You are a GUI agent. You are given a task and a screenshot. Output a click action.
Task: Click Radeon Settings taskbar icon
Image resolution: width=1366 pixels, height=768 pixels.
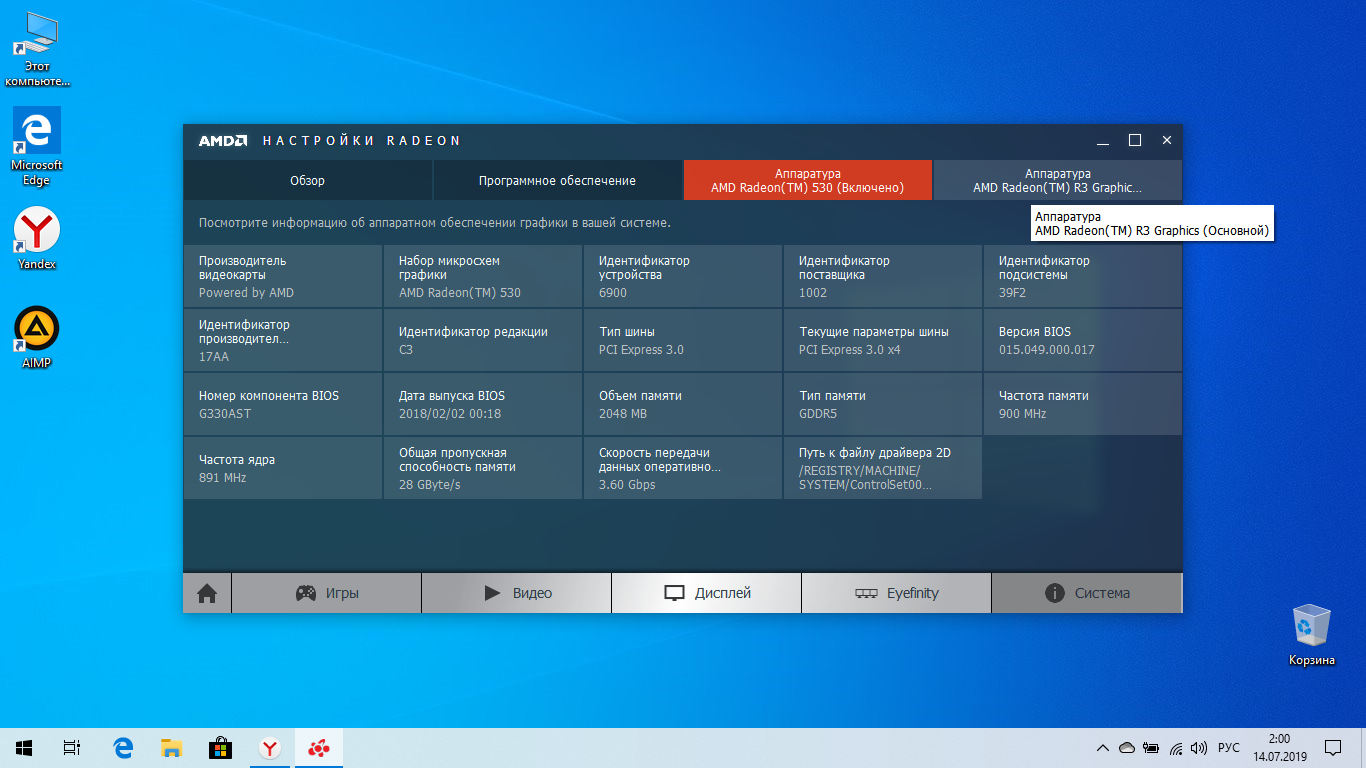point(318,747)
